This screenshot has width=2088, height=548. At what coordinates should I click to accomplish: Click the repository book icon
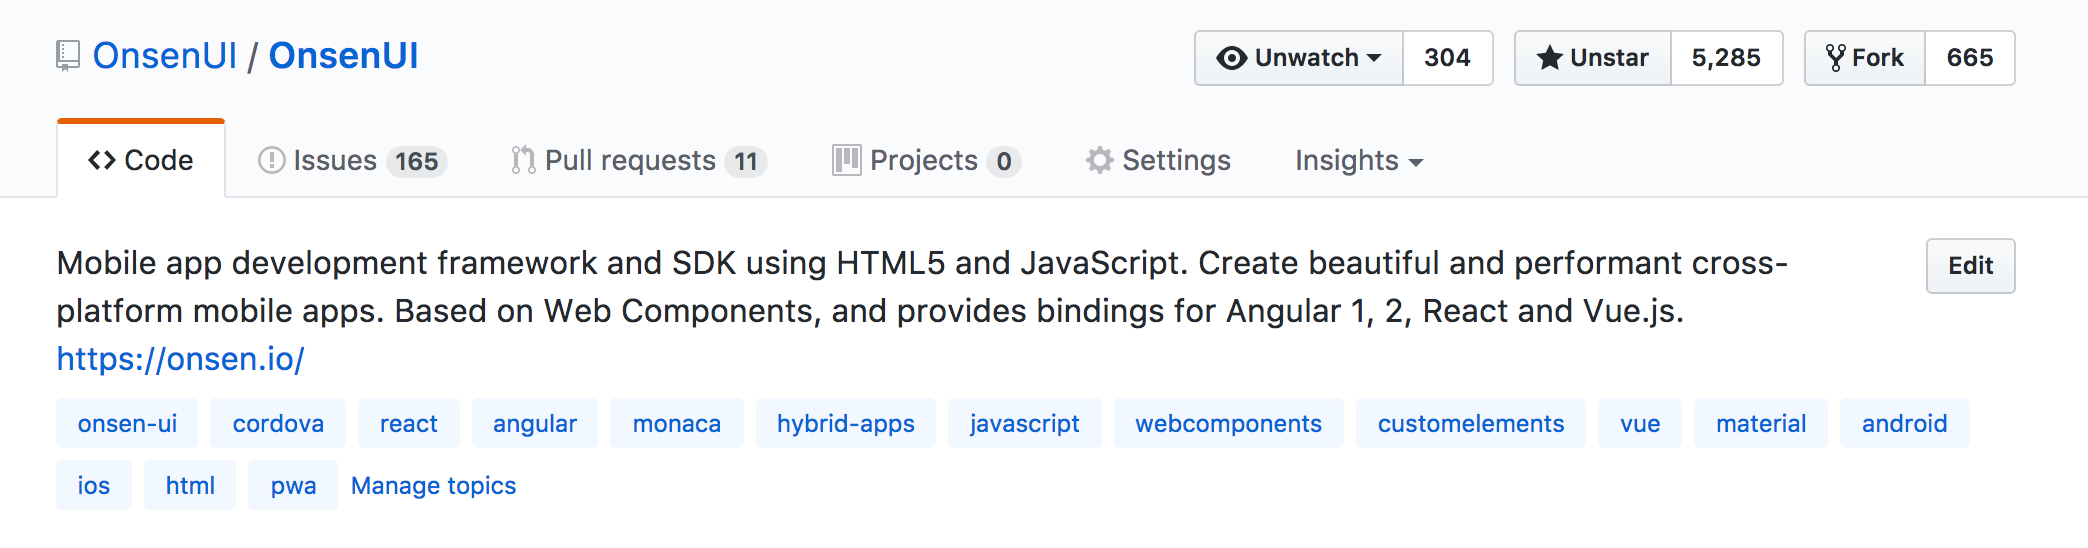pyautogui.click(x=67, y=56)
